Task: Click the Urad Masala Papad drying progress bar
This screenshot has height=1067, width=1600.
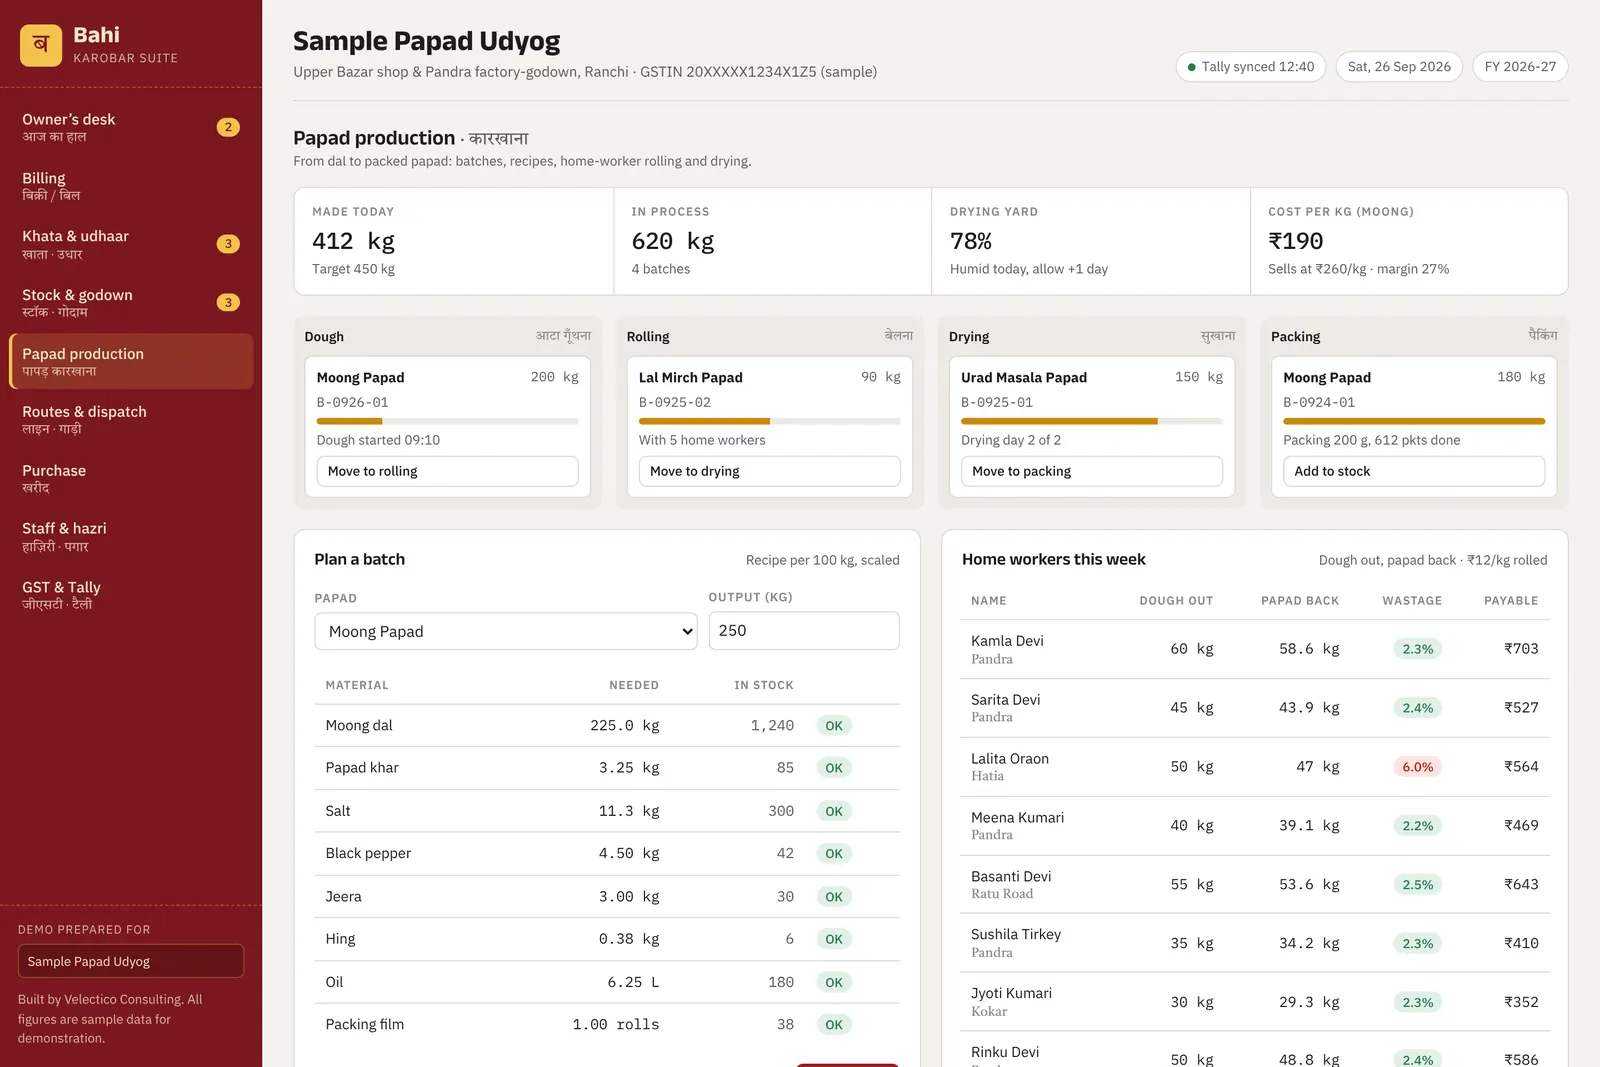Action: point(1092,422)
